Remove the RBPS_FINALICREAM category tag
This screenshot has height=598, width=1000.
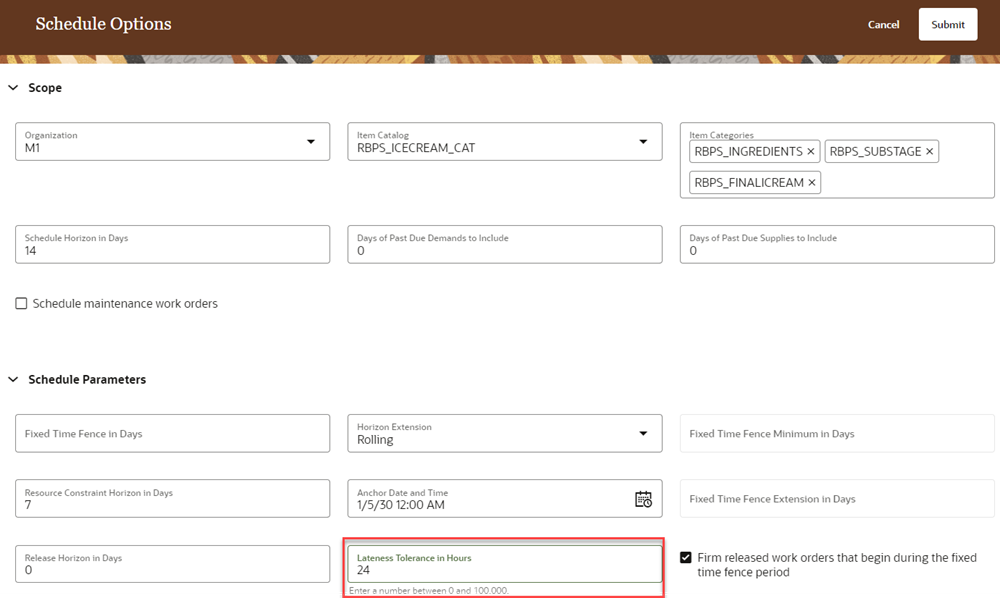812,183
